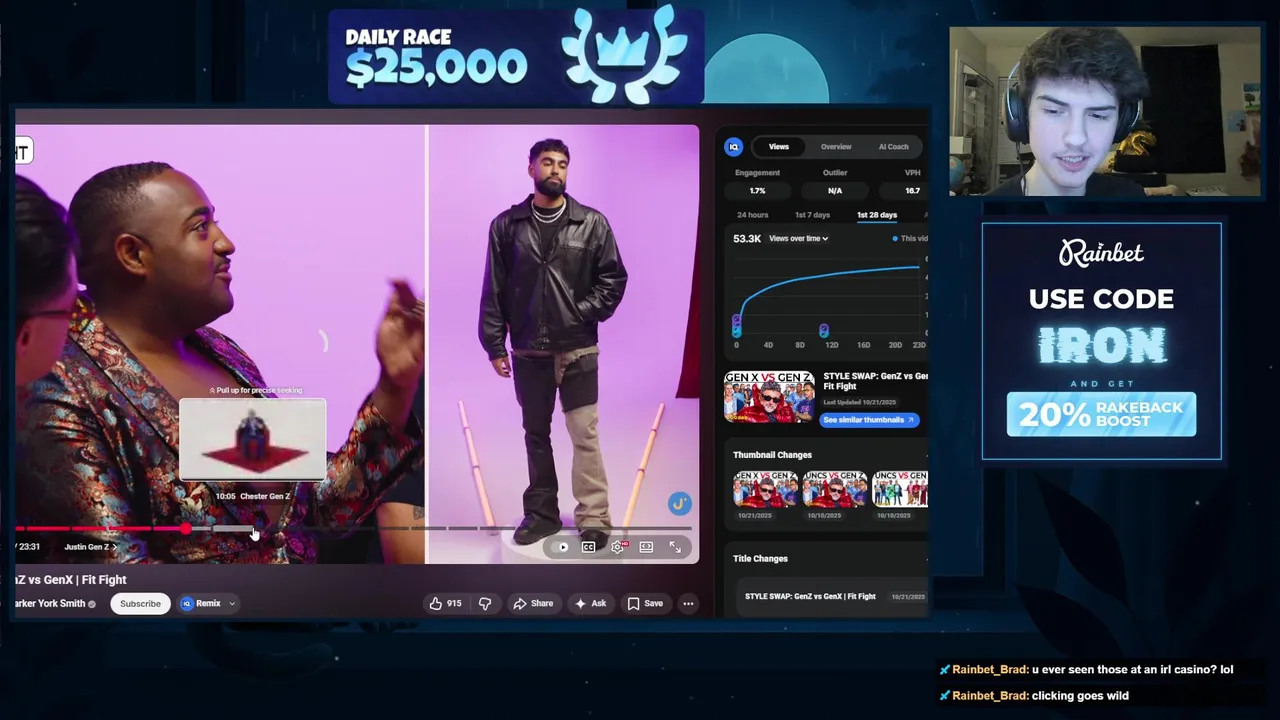The height and width of the screenshot is (720, 1280).
Task: Select the Views tab in the stats panel
Action: 778,147
